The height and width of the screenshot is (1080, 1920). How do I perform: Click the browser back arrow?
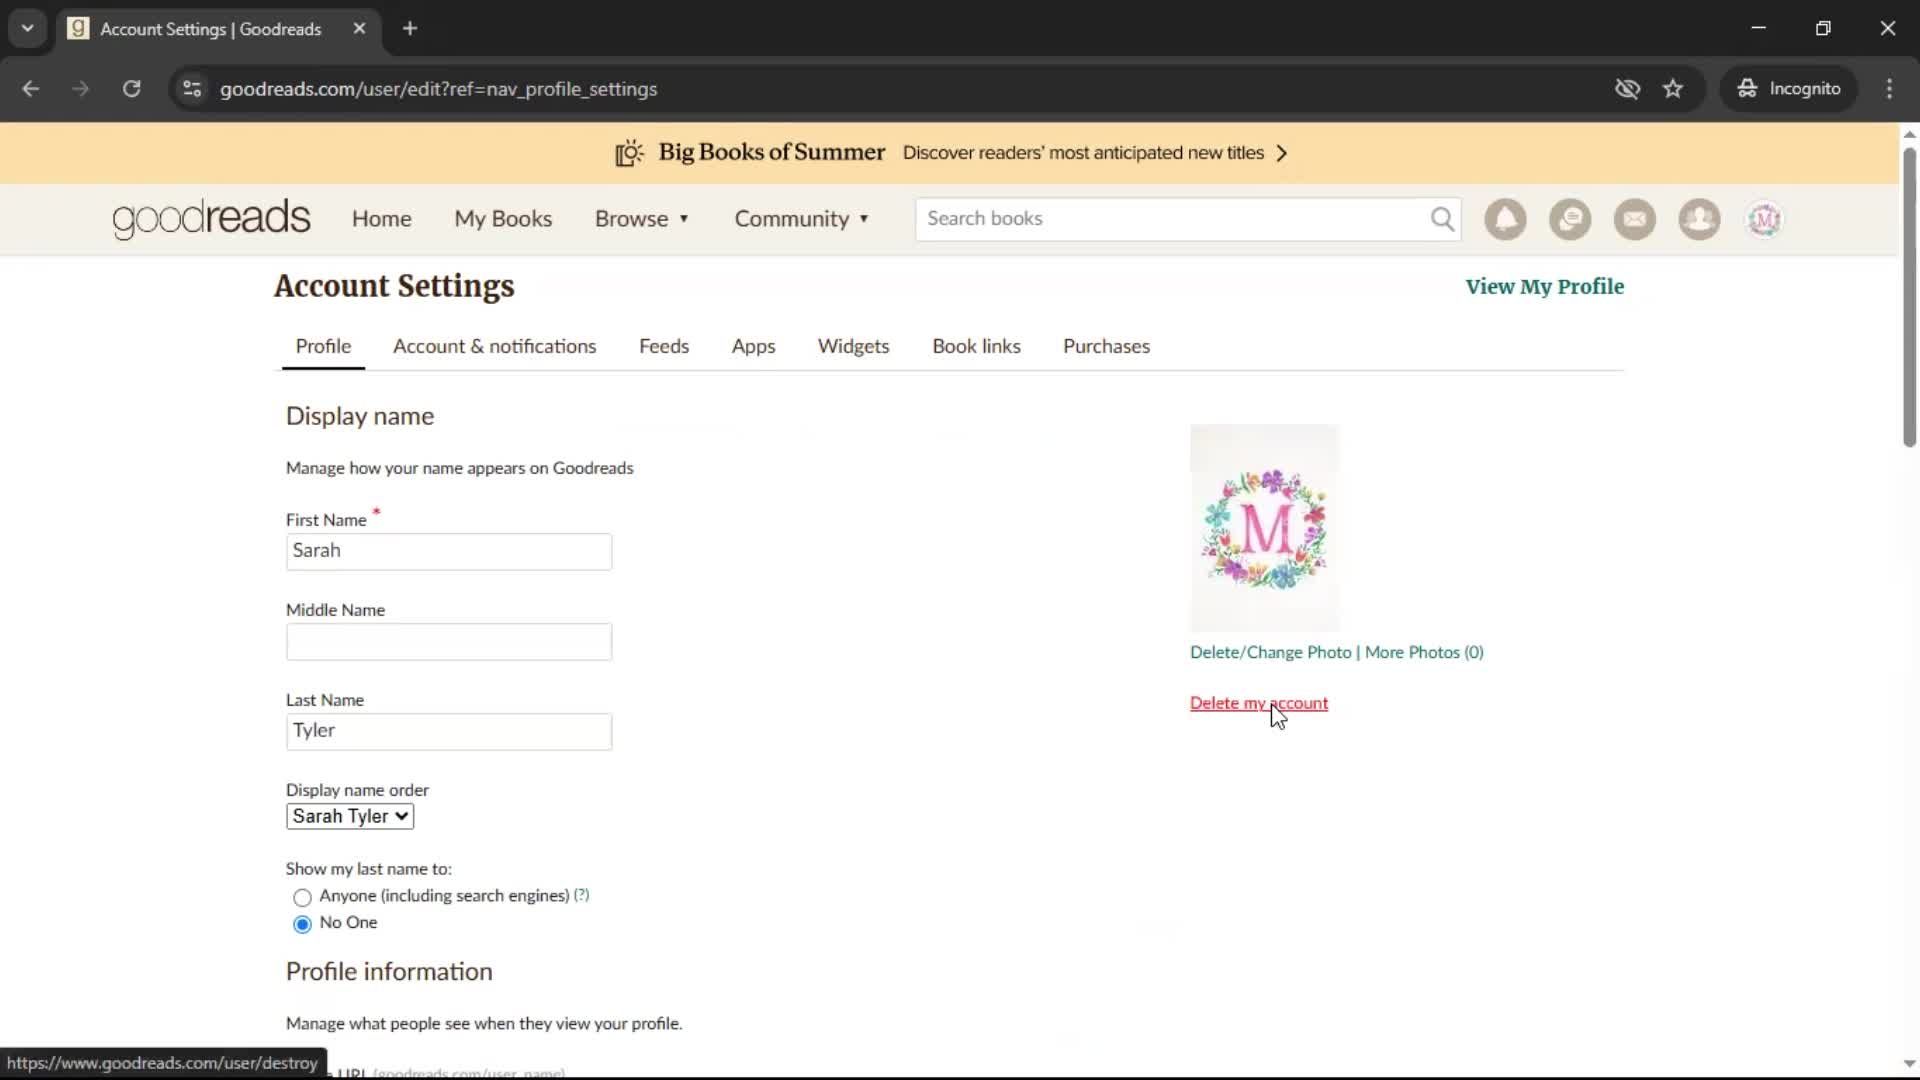[x=31, y=89]
